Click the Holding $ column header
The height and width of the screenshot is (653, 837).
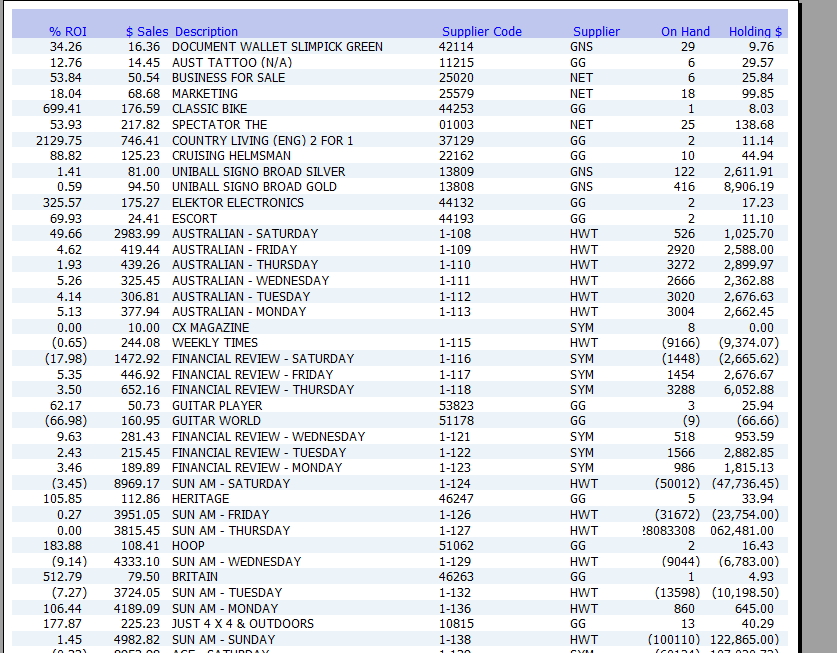755,32
